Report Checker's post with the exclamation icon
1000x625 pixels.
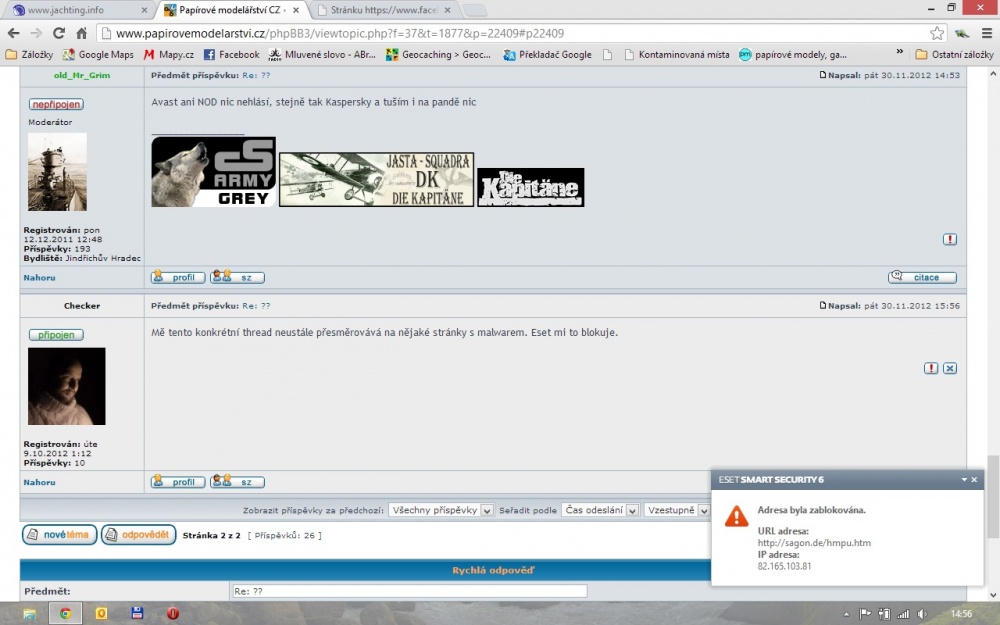(931, 368)
